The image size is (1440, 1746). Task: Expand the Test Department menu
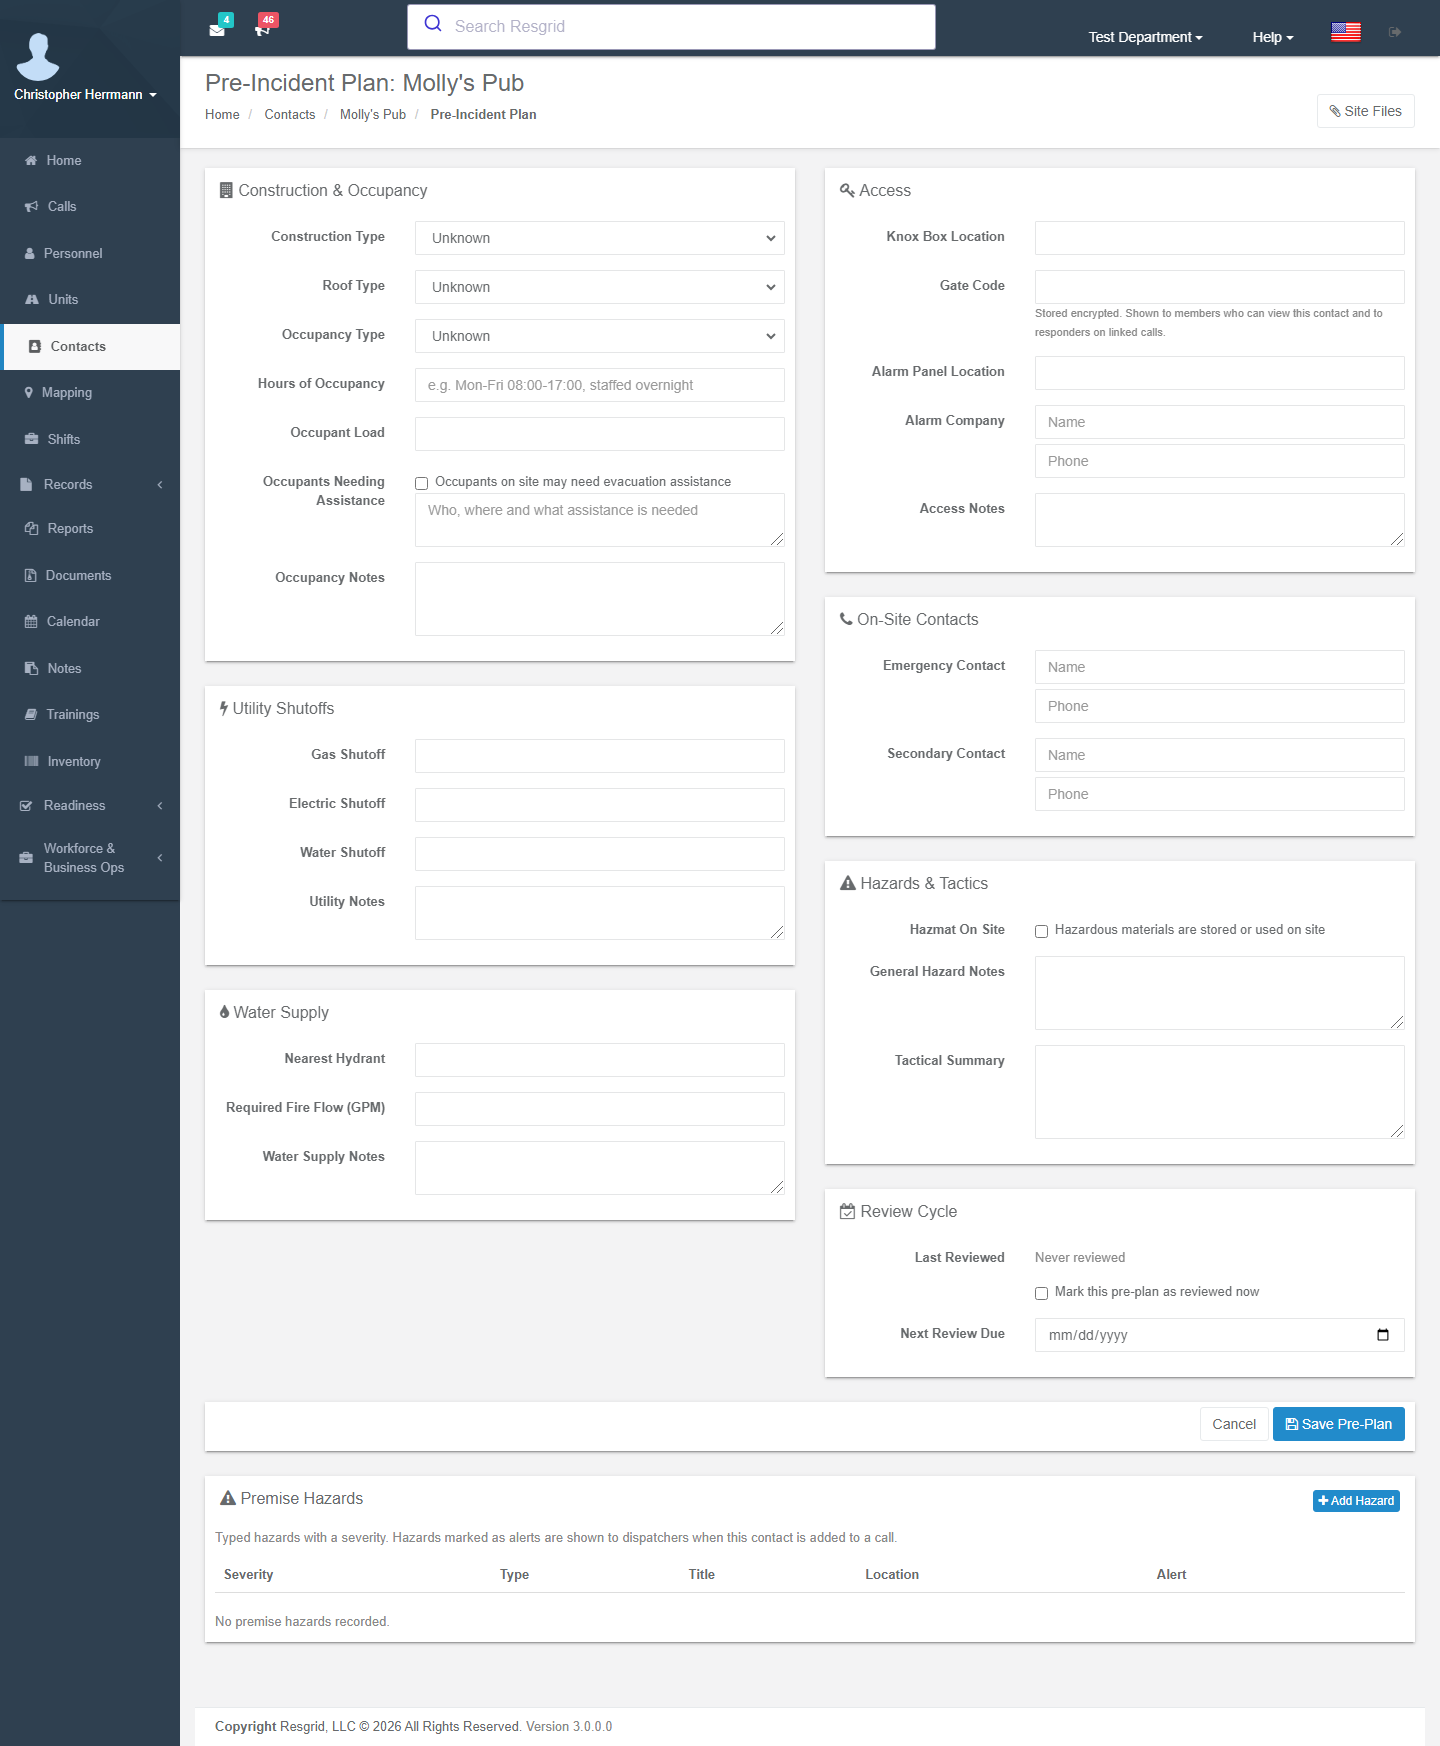tap(1146, 37)
